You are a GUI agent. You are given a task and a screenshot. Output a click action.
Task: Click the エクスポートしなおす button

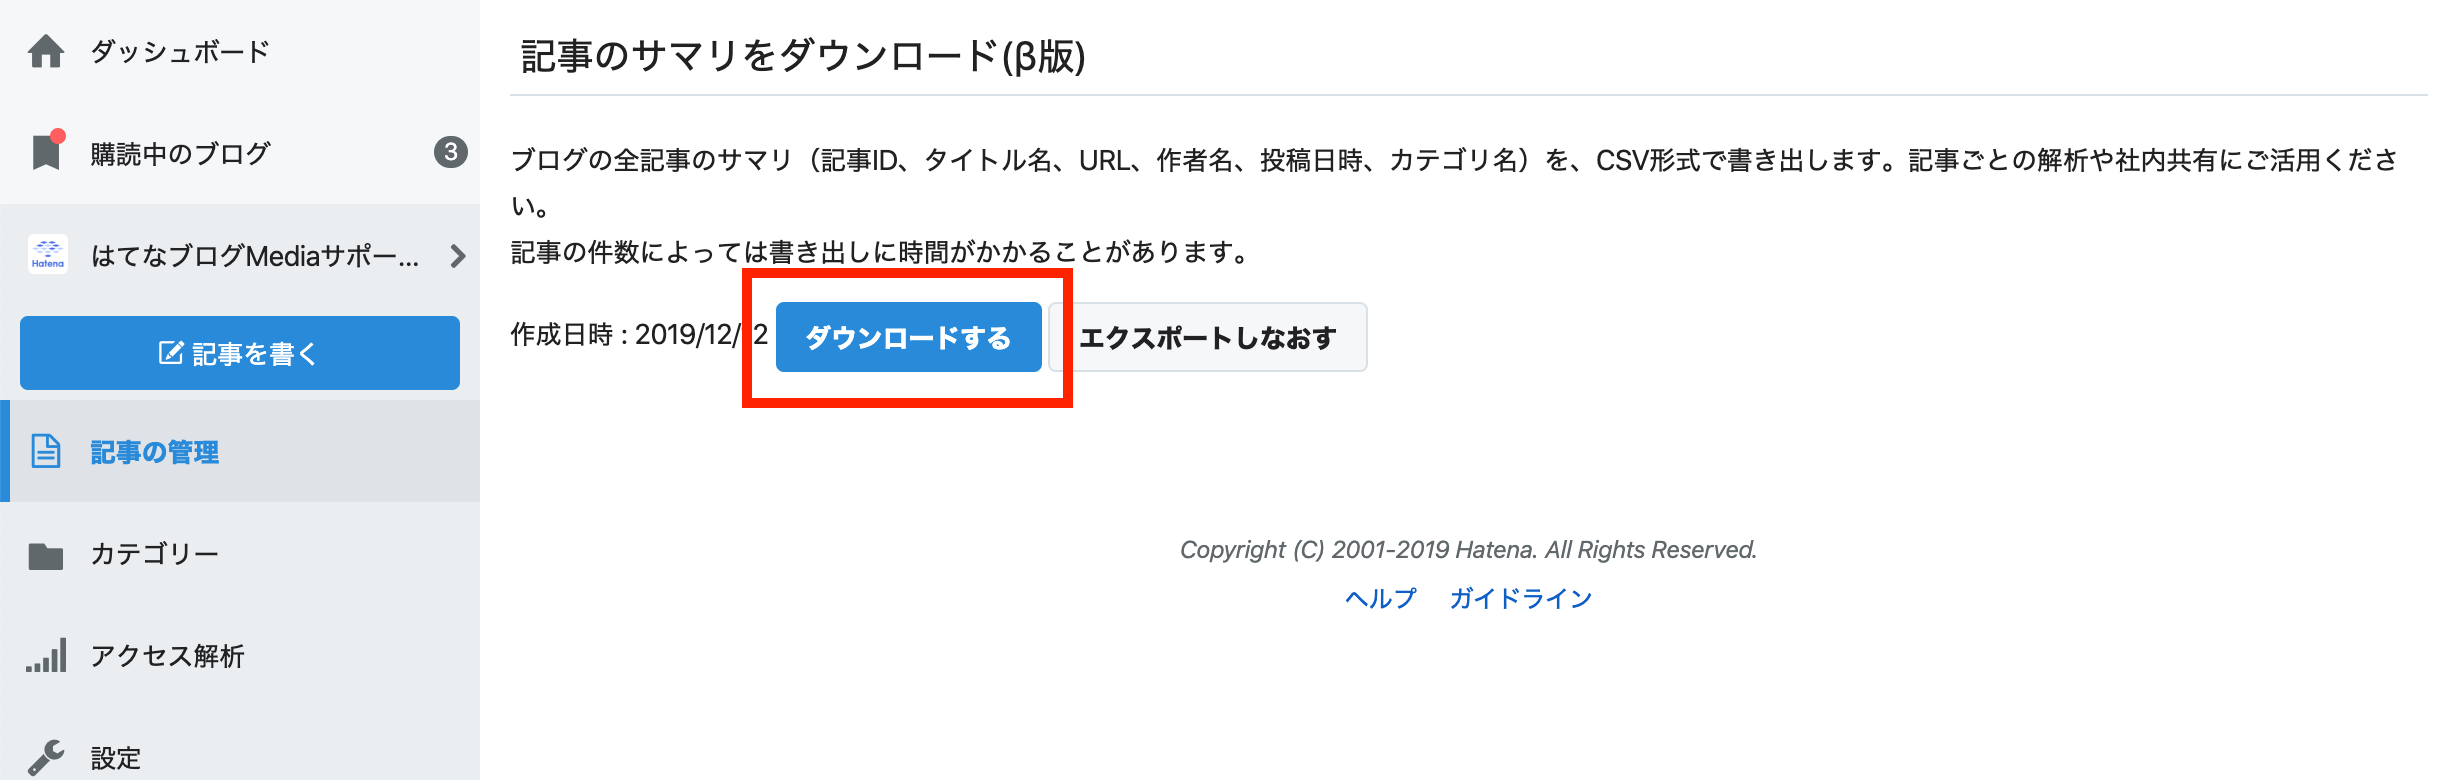pyautogui.click(x=1208, y=337)
